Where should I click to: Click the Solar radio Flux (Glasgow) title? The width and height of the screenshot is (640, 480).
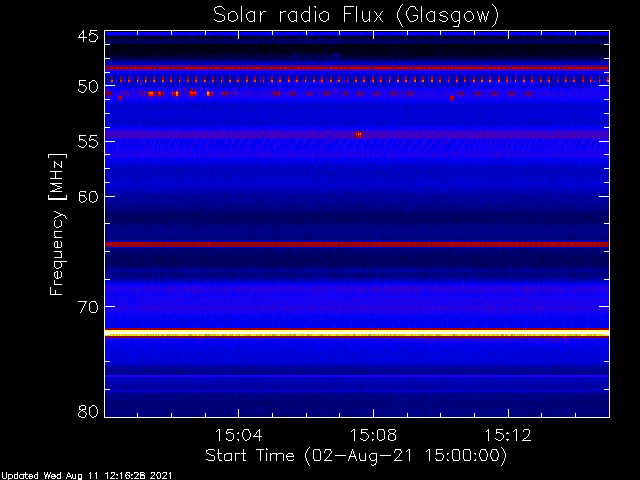pos(356,16)
